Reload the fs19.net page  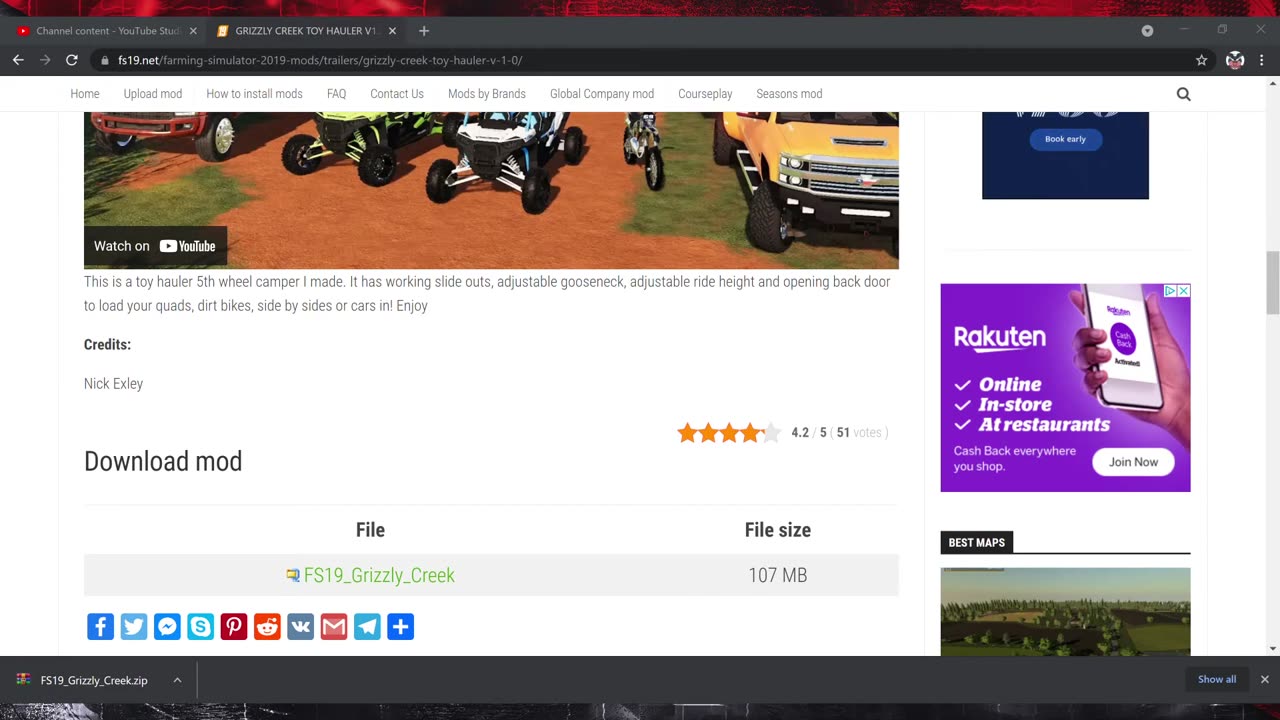(x=72, y=60)
